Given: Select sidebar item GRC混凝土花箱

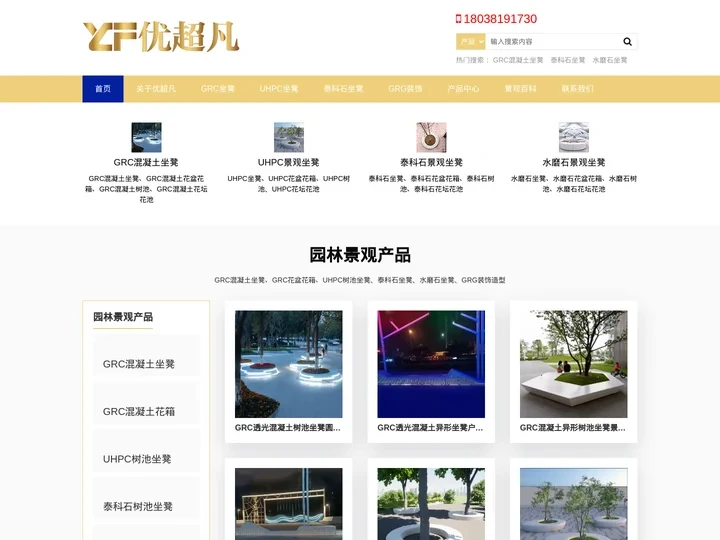Looking at the screenshot, I should point(146,404).
